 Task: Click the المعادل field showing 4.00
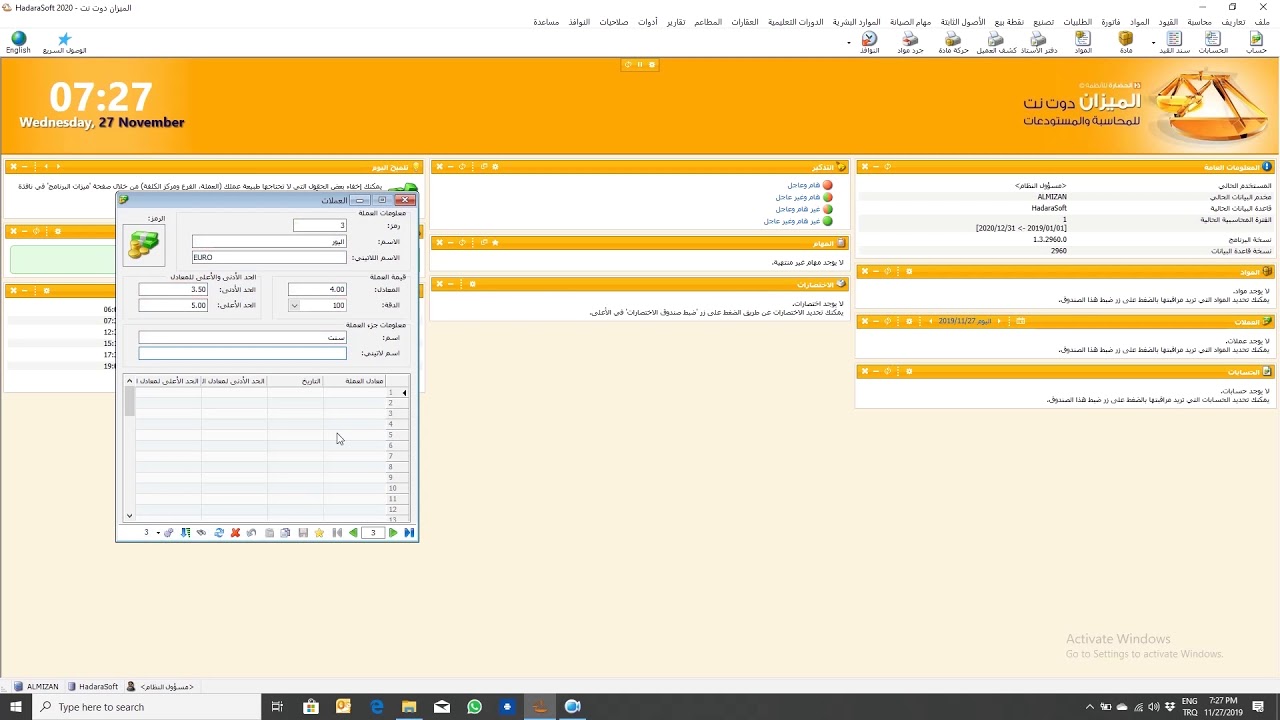click(317, 289)
